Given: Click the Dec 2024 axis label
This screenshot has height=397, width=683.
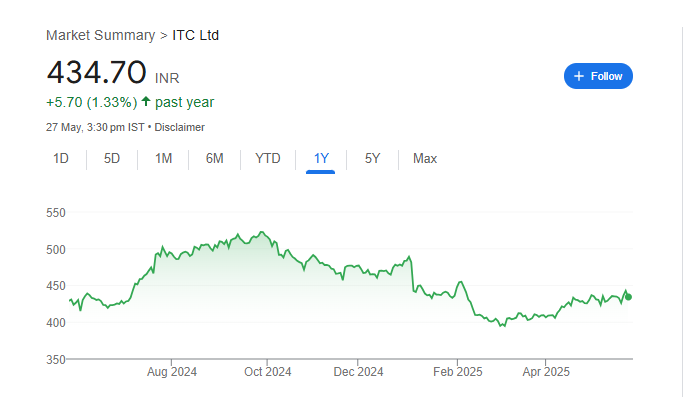Looking at the screenshot, I should click(x=358, y=372).
